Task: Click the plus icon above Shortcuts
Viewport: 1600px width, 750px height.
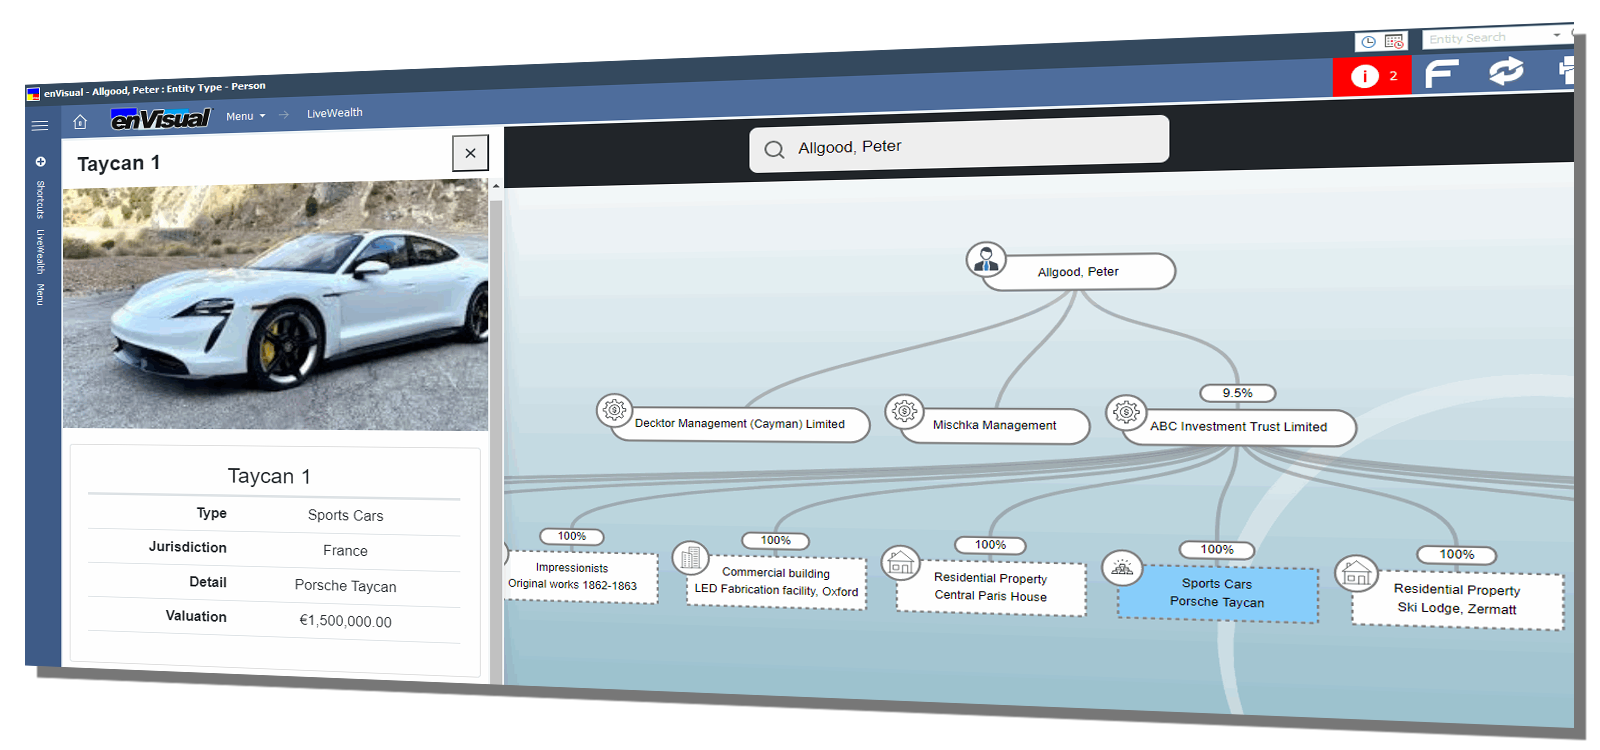Action: 41,162
